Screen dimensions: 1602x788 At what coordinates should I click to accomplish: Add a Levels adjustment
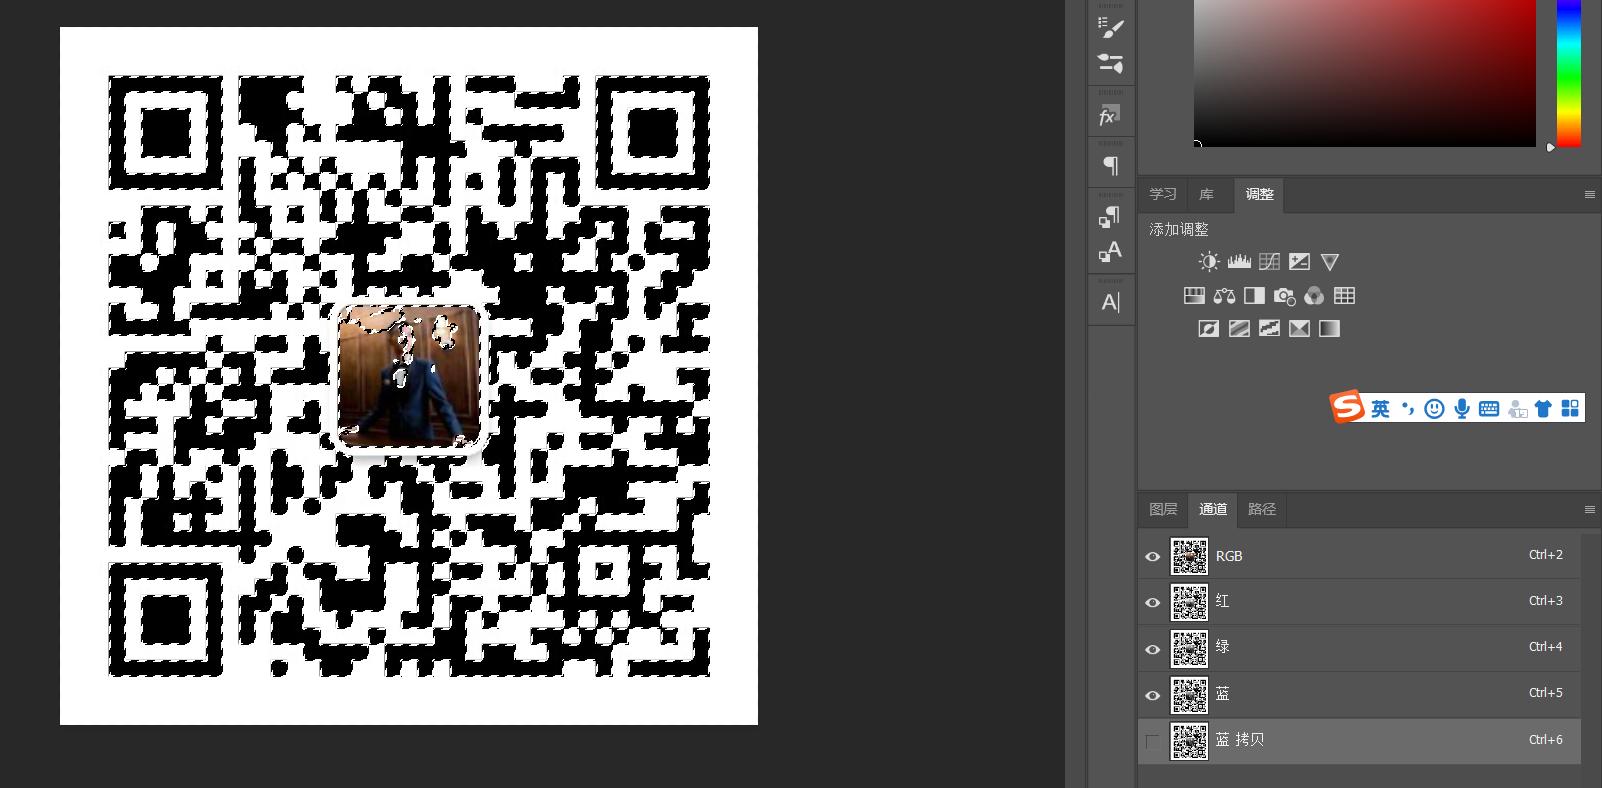1239,262
